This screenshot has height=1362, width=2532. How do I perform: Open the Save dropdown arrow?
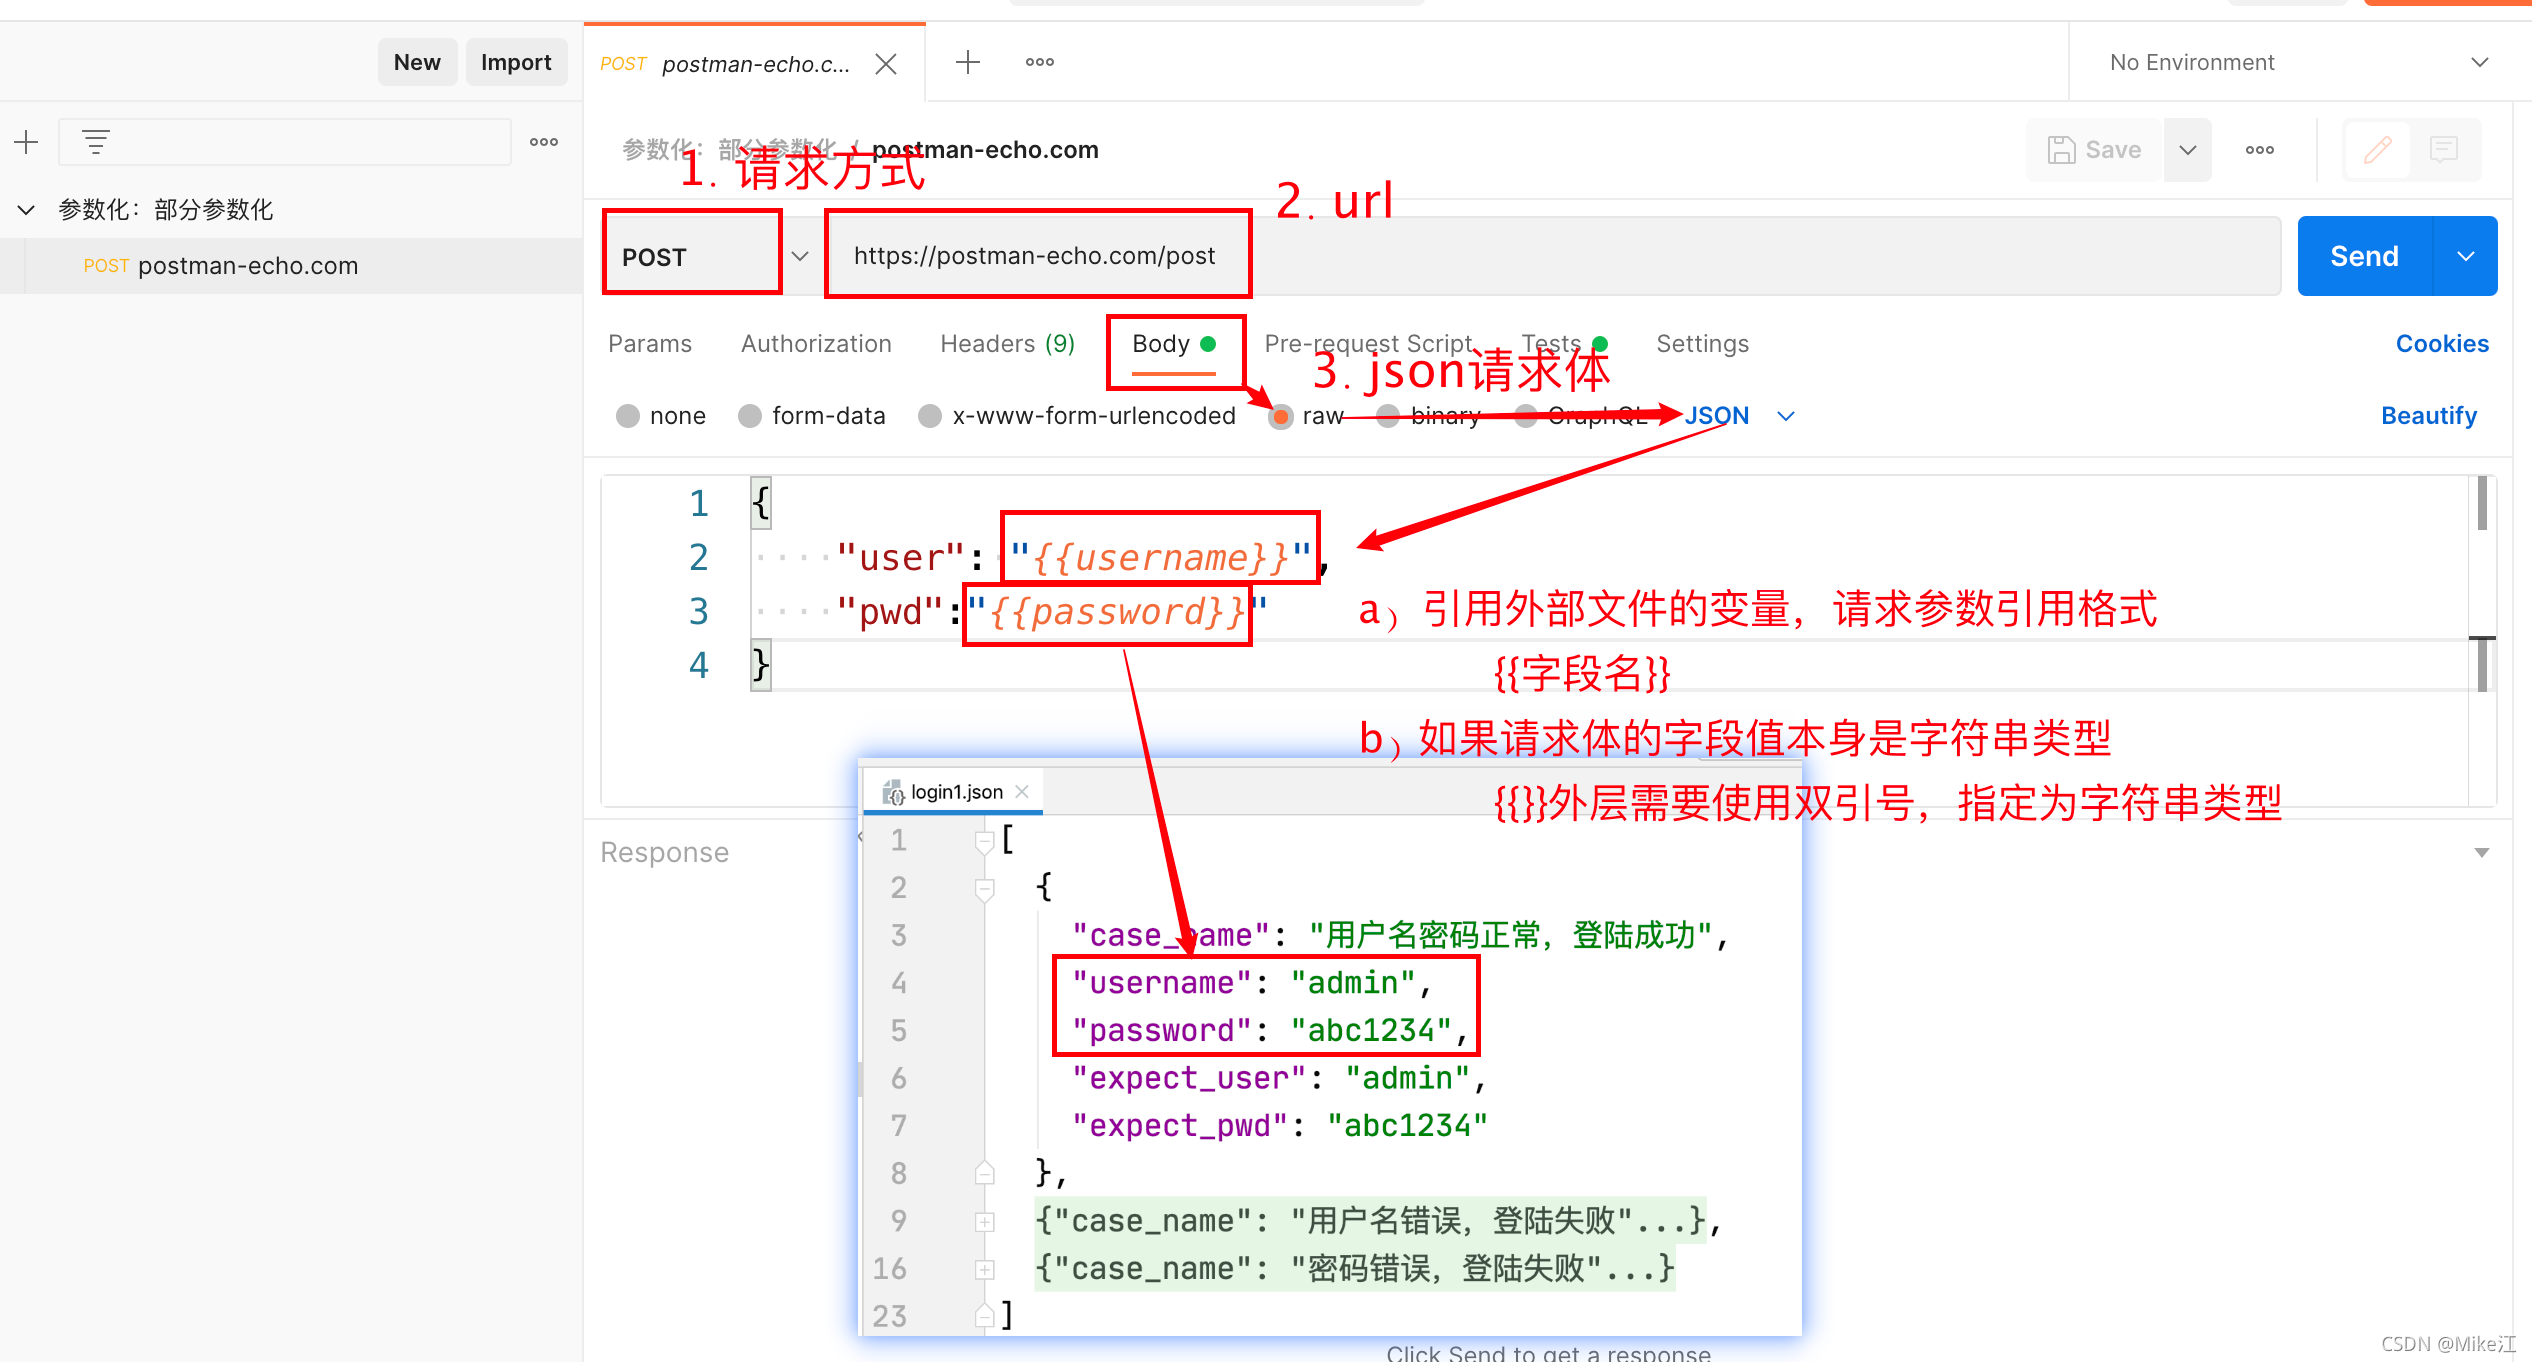click(x=2188, y=150)
